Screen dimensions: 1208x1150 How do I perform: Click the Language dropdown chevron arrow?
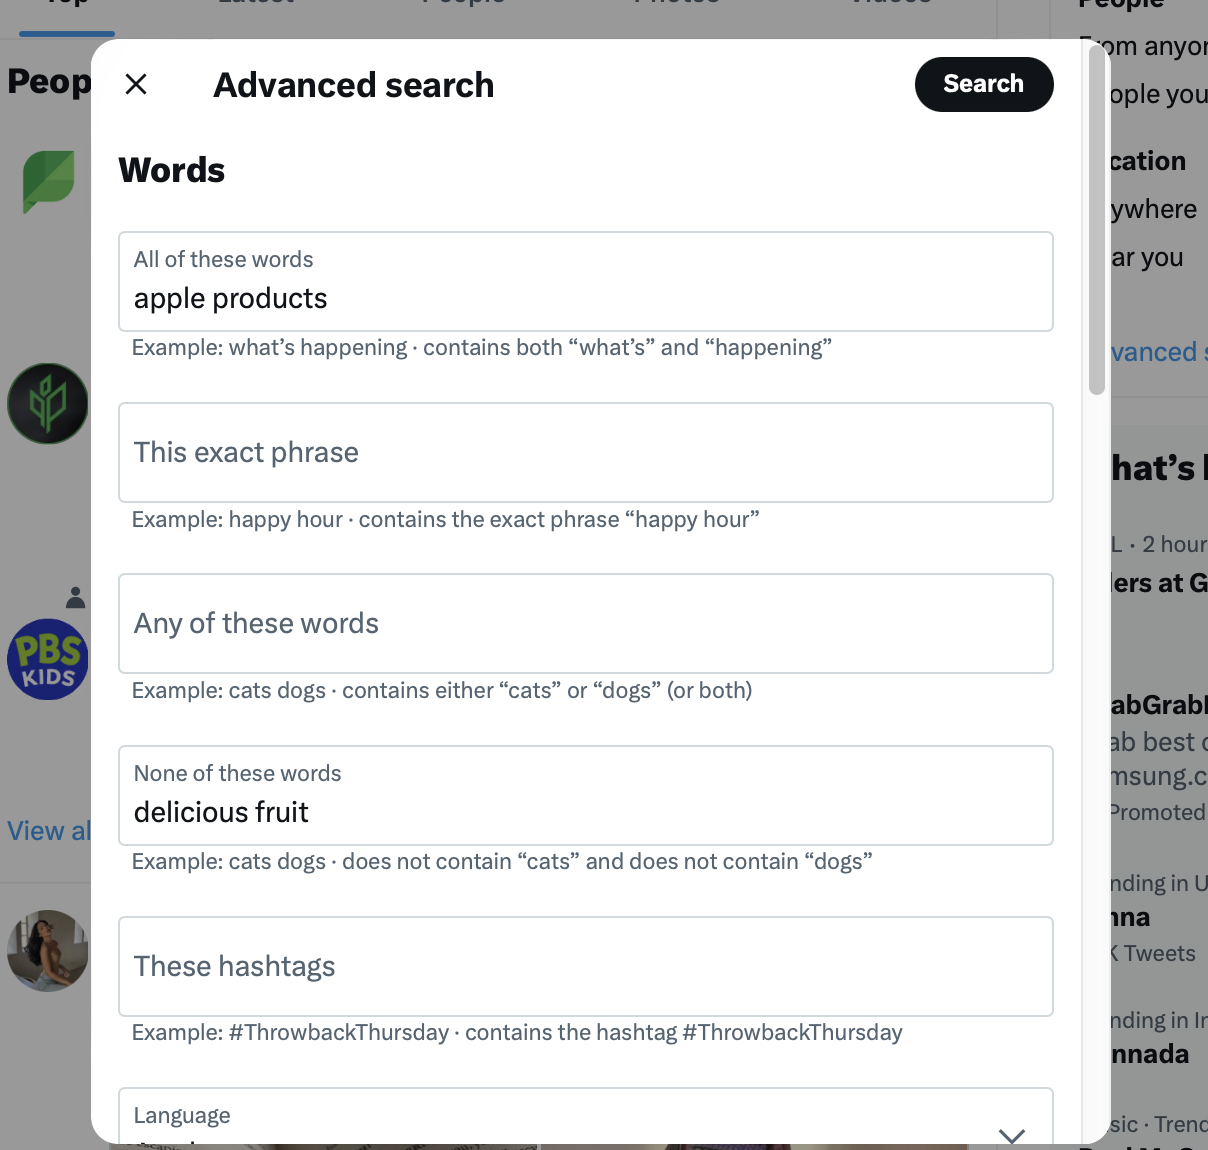tap(1012, 1135)
